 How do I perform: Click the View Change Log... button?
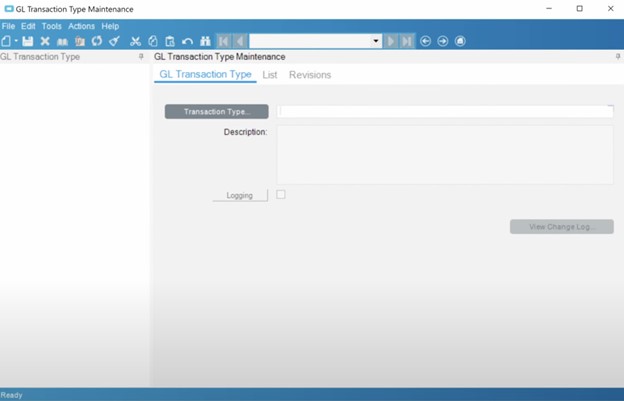(562, 227)
